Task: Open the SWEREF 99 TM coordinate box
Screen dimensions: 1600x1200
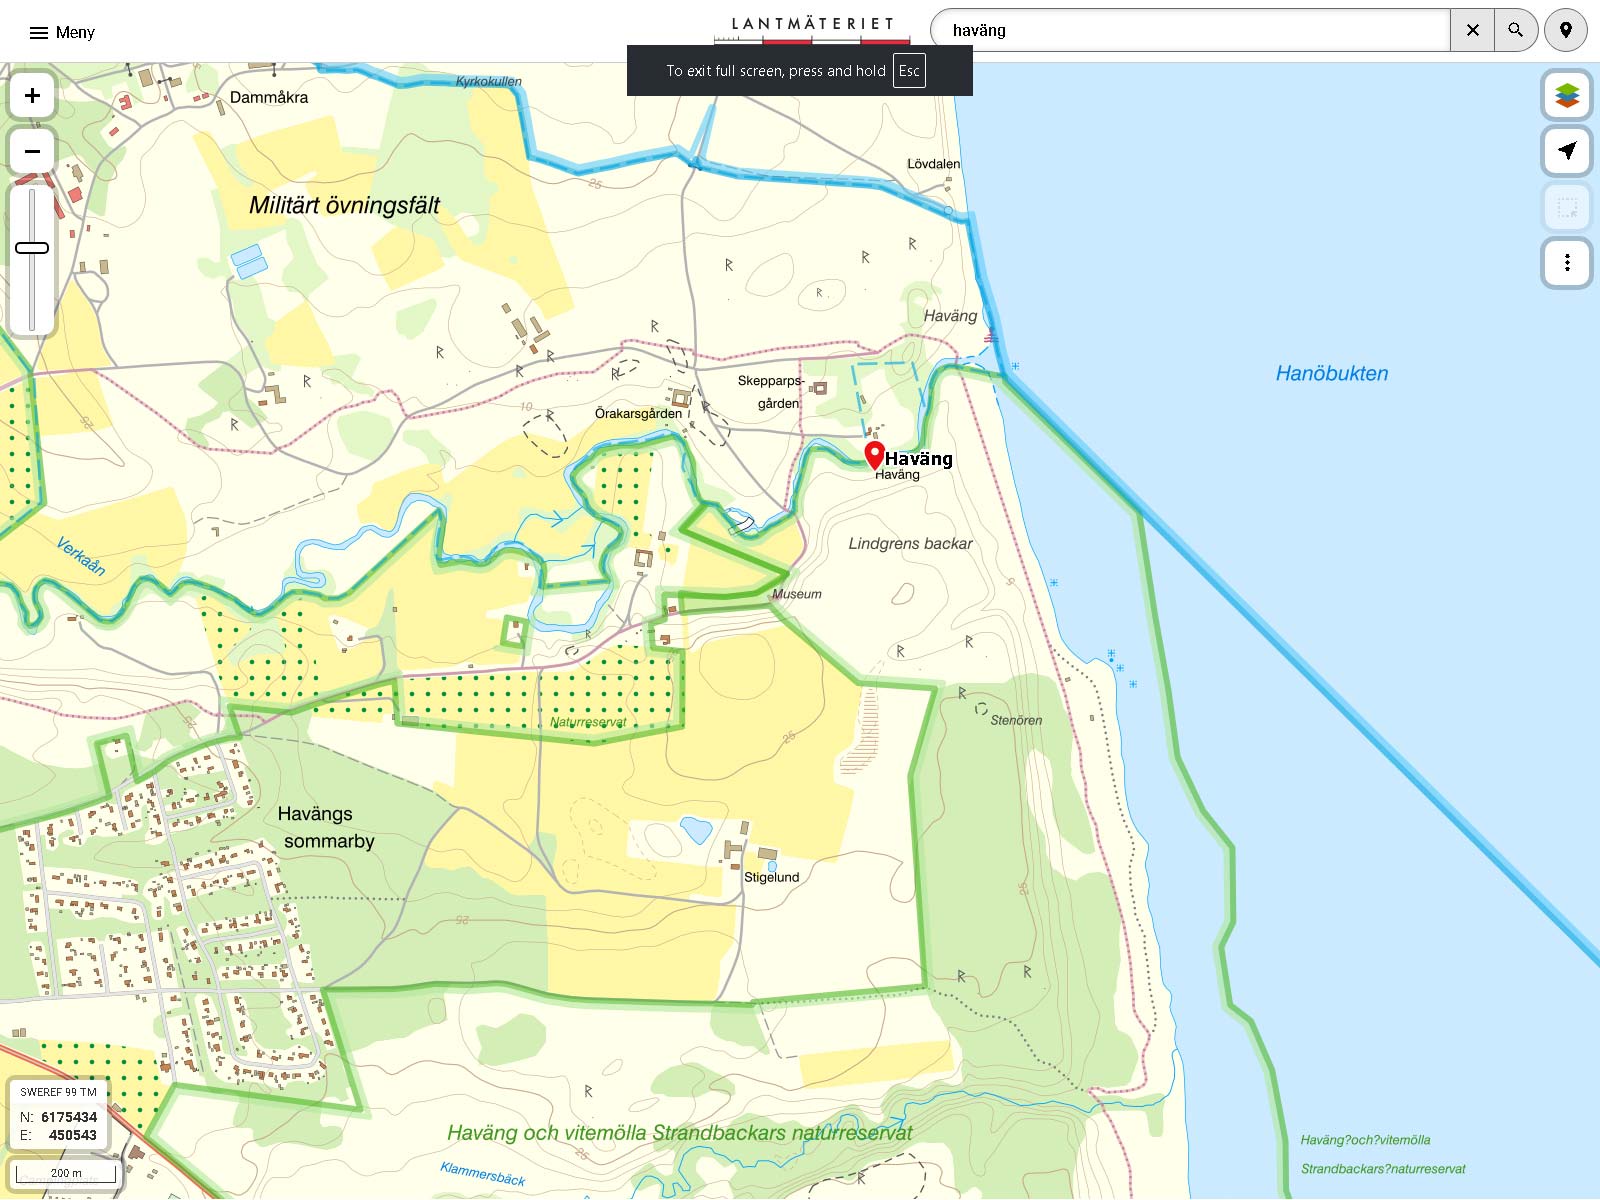Action: tap(59, 1114)
